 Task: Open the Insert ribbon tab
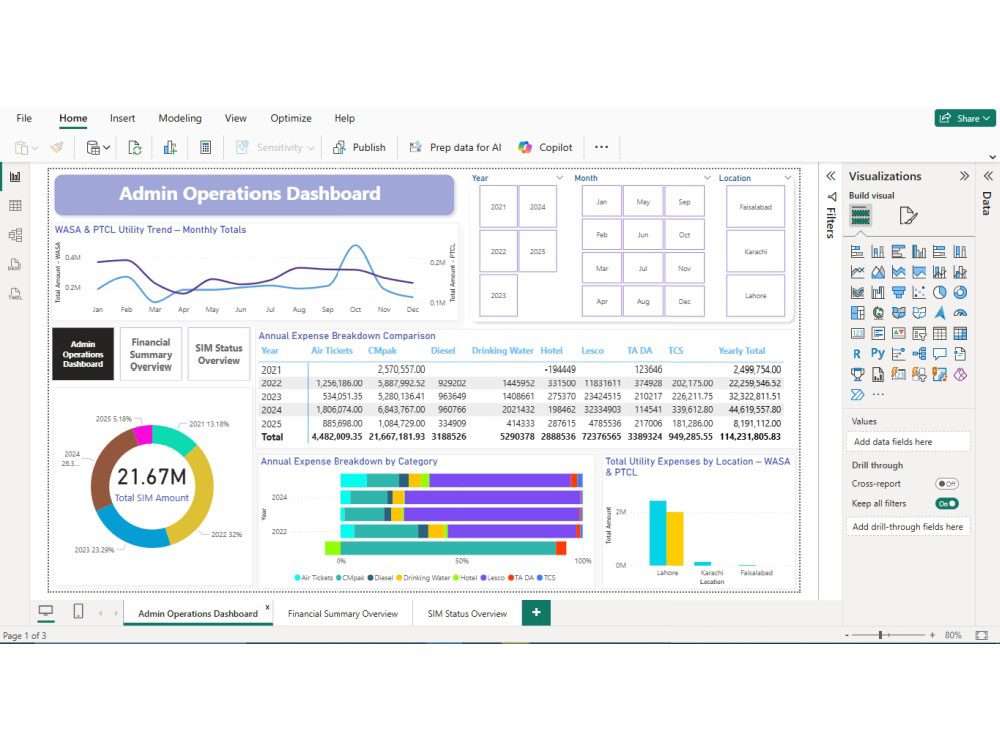122,118
